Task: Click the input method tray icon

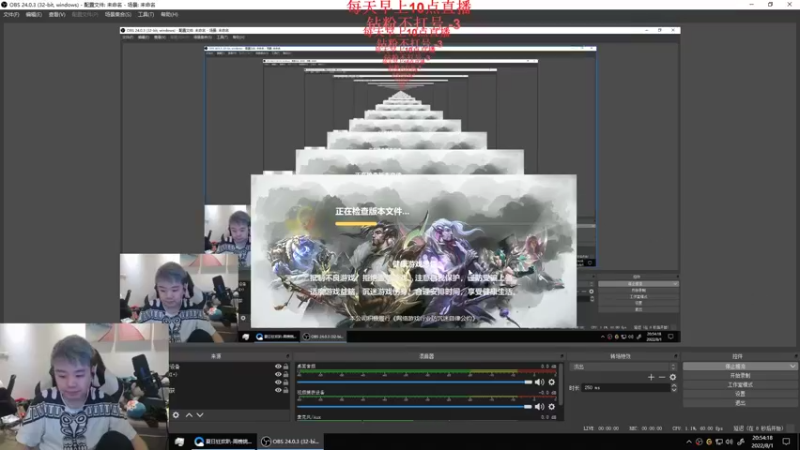Action: [741, 442]
